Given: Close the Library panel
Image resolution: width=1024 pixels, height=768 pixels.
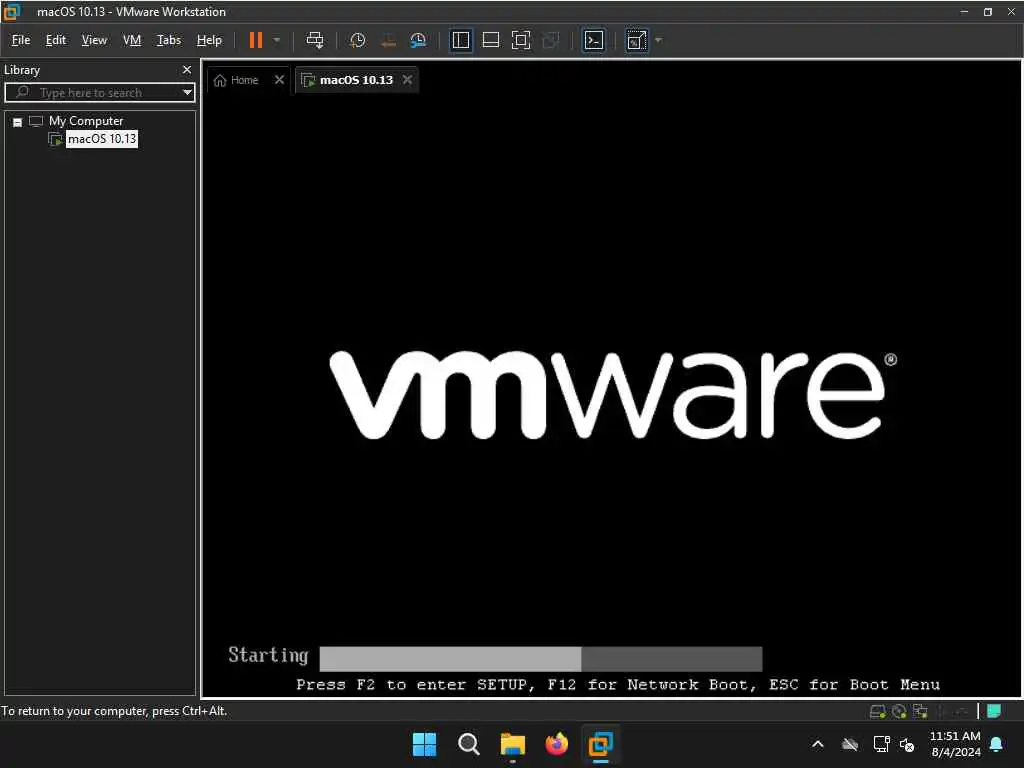Looking at the screenshot, I should click(x=187, y=70).
